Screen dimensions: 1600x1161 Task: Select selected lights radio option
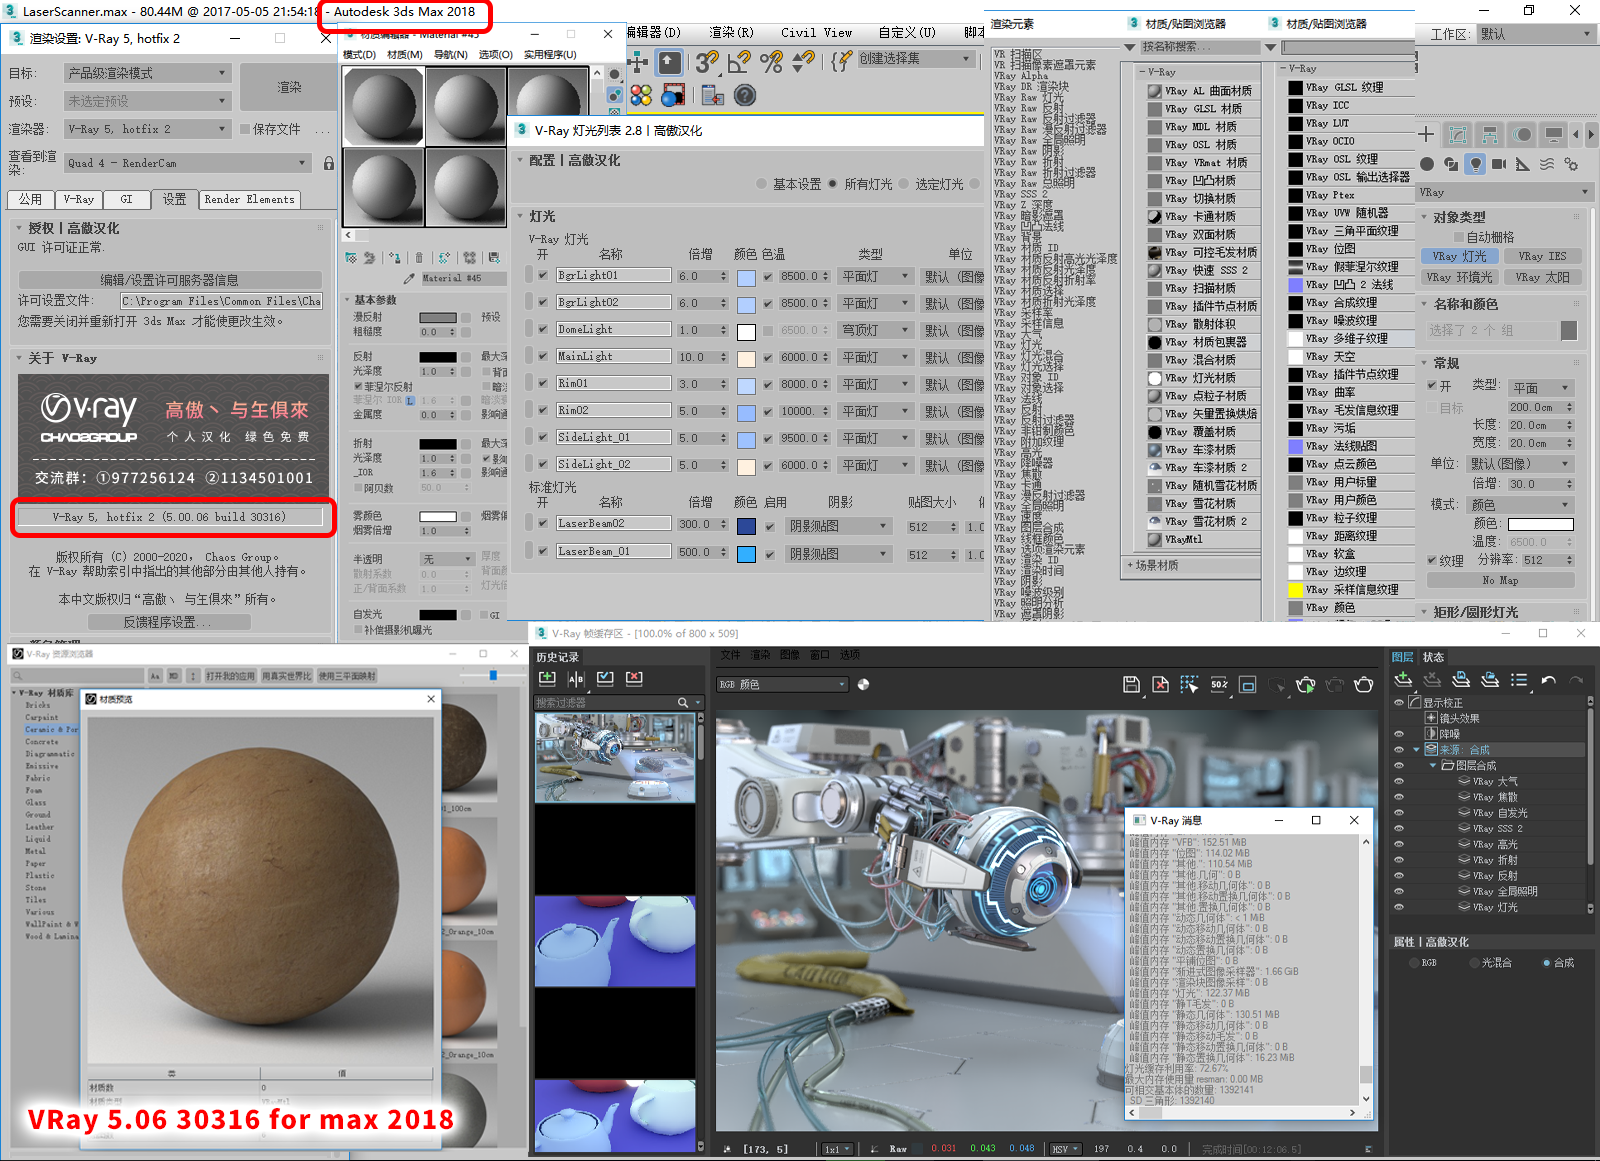(x=904, y=184)
